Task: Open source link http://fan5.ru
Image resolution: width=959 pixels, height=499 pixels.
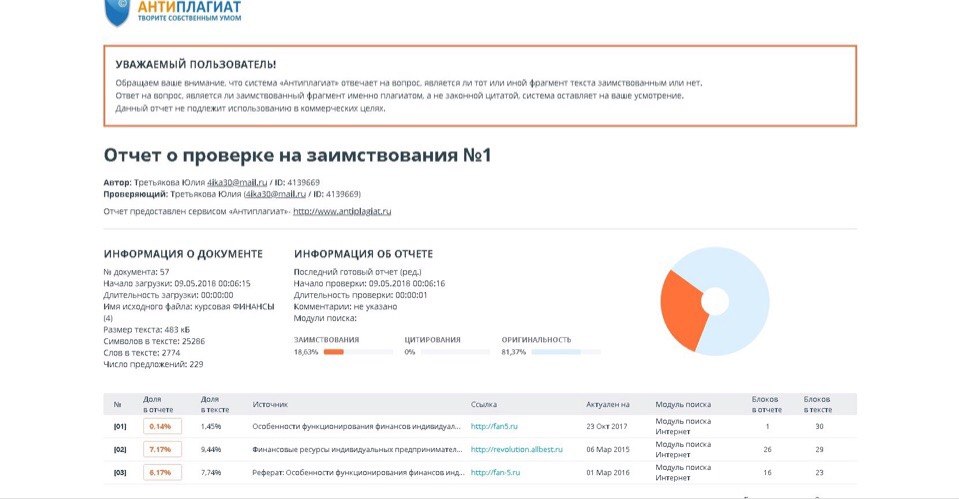Action: click(x=494, y=426)
